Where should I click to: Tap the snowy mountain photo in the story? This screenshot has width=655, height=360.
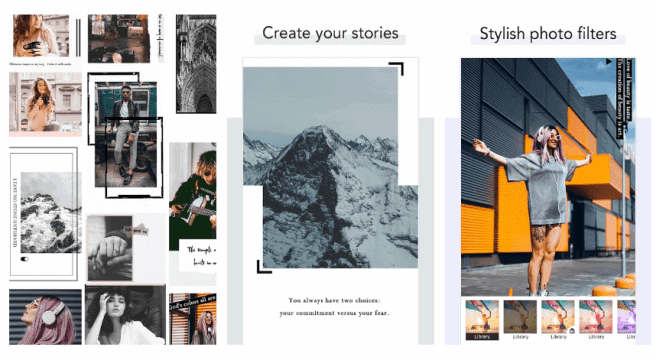pos(330,167)
